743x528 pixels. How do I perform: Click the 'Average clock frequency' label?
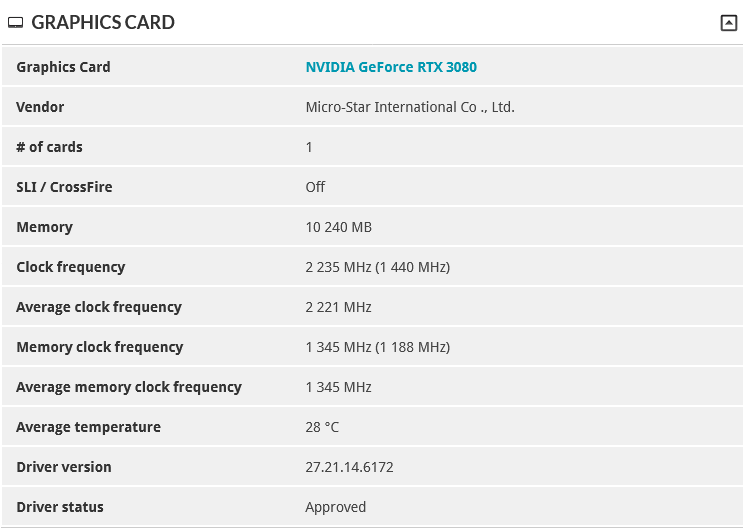click(x=99, y=307)
